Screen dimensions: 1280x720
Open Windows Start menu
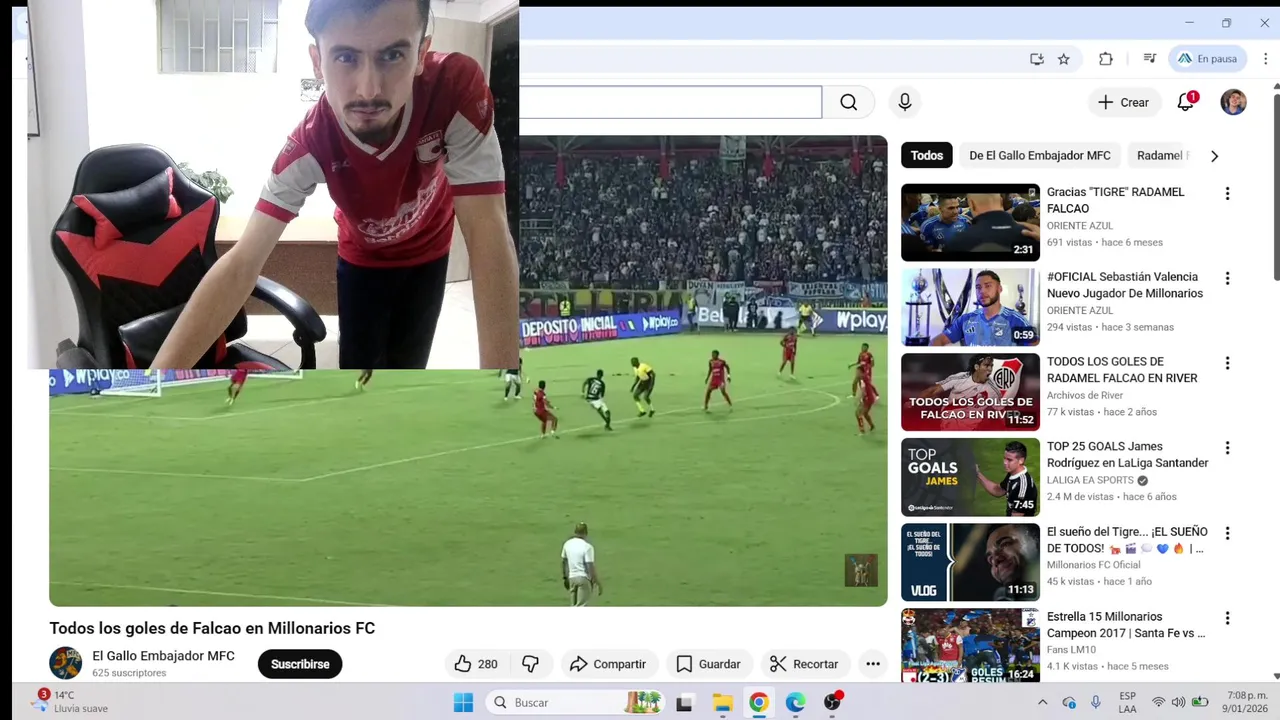point(464,703)
